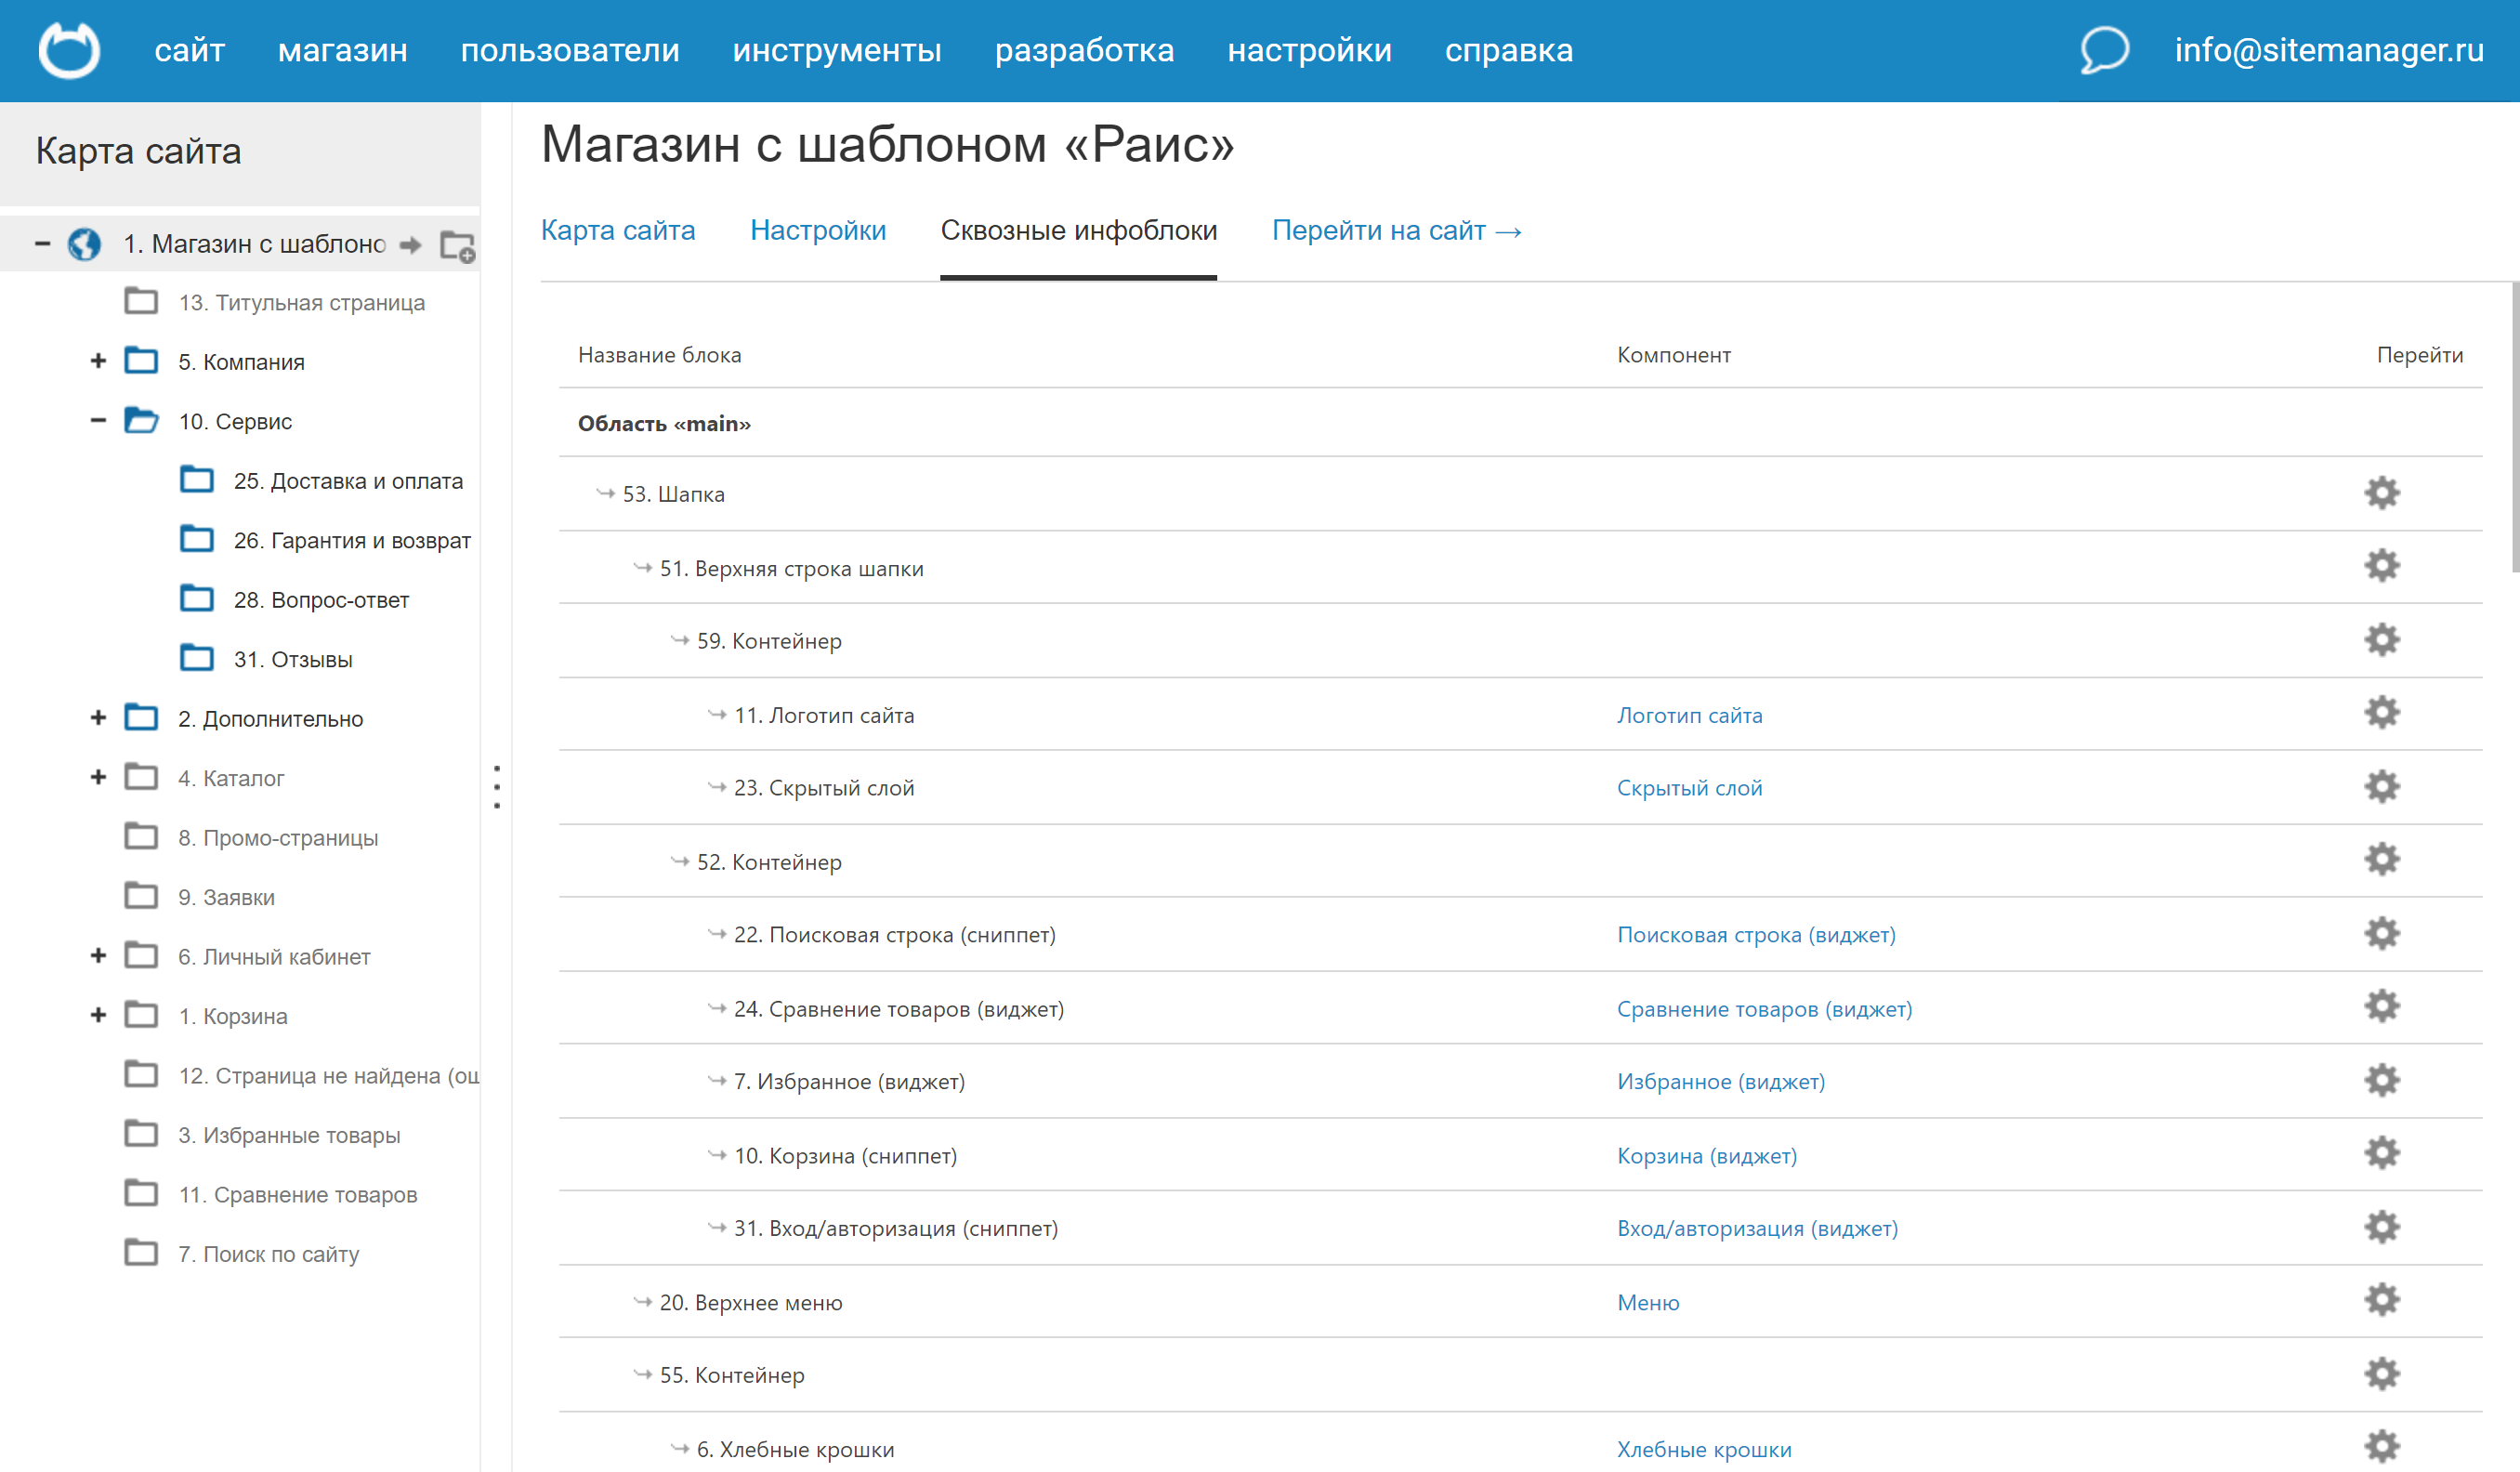Open the Карта сайта tab
The height and width of the screenshot is (1472, 2520).
[617, 231]
